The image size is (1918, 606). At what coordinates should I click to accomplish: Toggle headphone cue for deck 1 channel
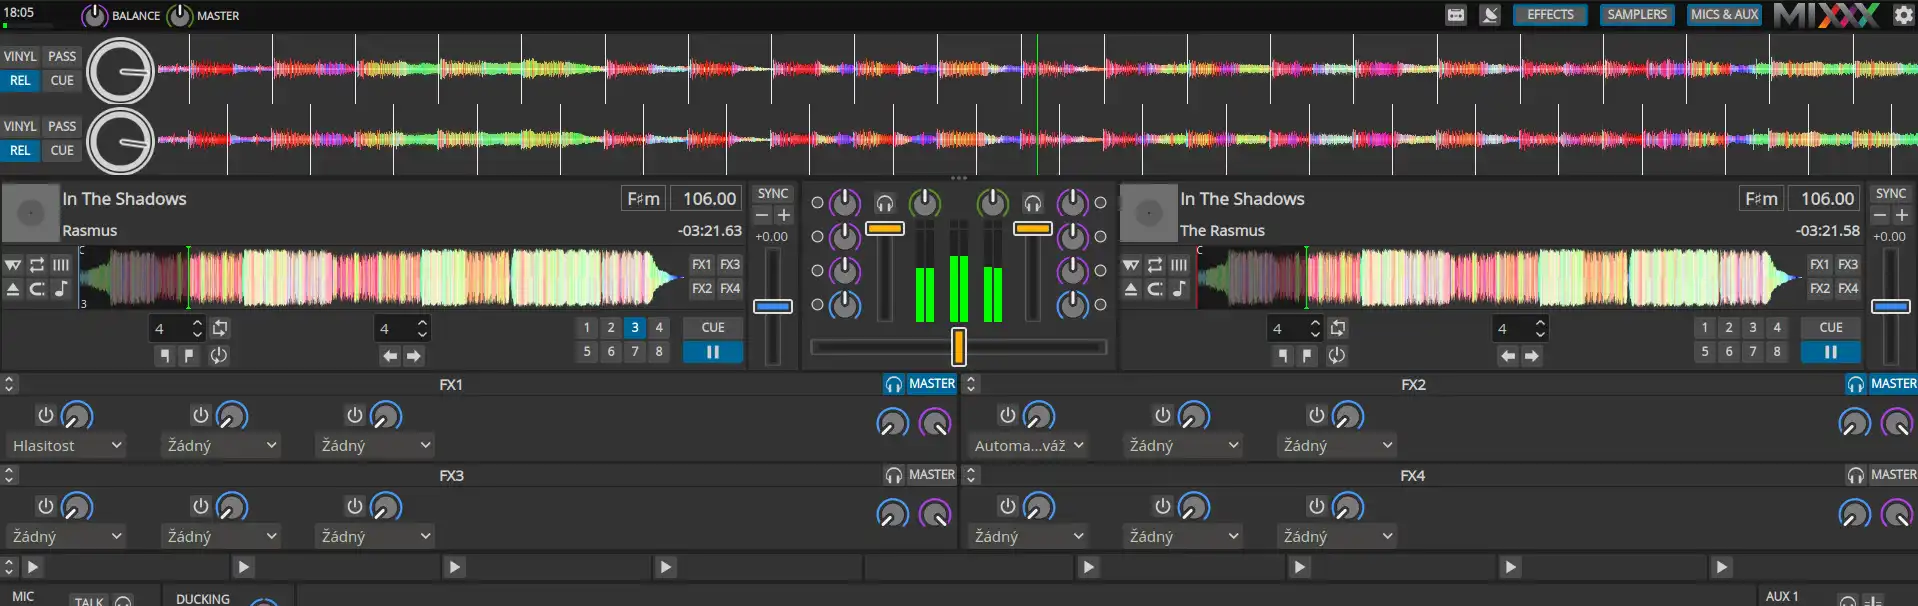point(885,204)
